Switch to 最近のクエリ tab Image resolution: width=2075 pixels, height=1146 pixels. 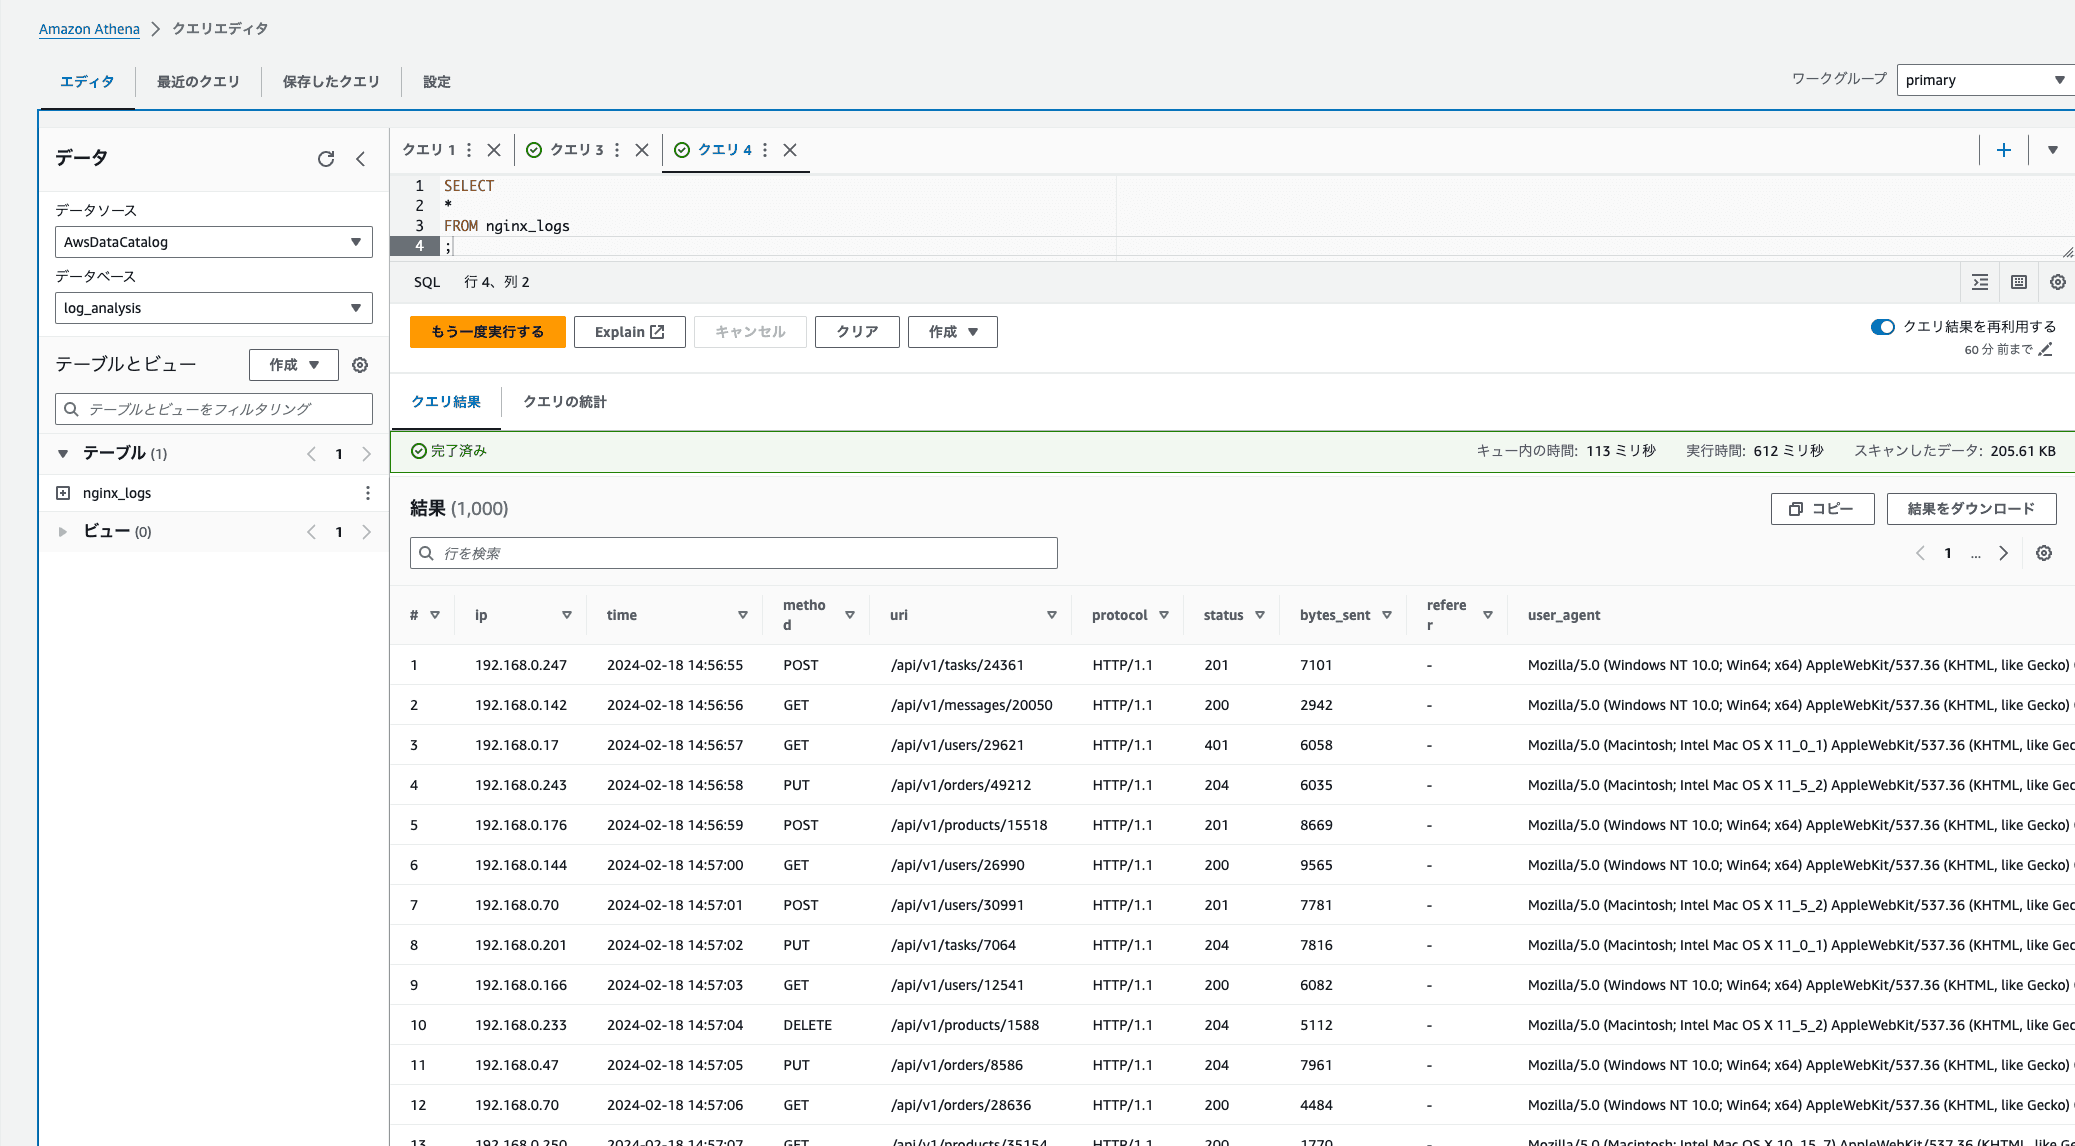pyautogui.click(x=198, y=82)
